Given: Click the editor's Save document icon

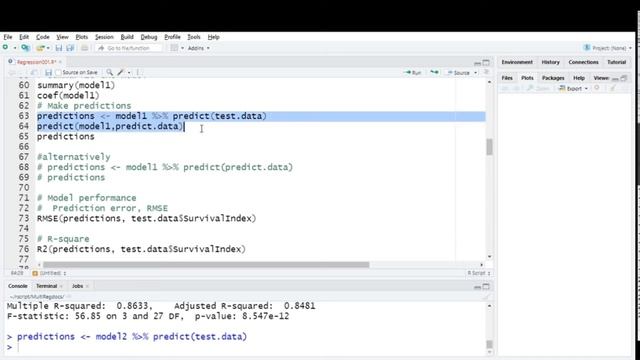Looking at the screenshot, I should [x=48, y=73].
